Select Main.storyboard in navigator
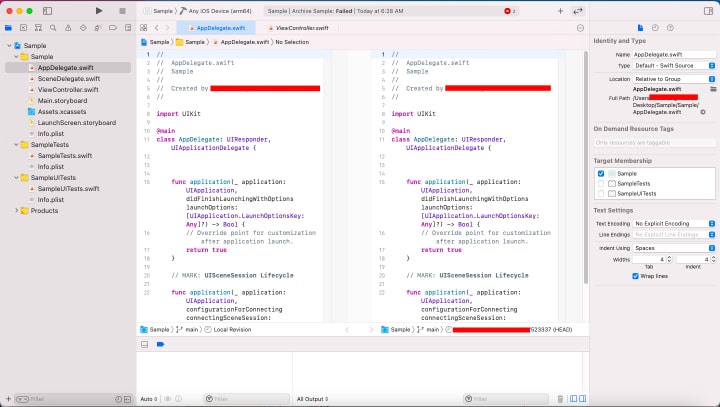Screen dimensions: 720x407 click(57, 101)
